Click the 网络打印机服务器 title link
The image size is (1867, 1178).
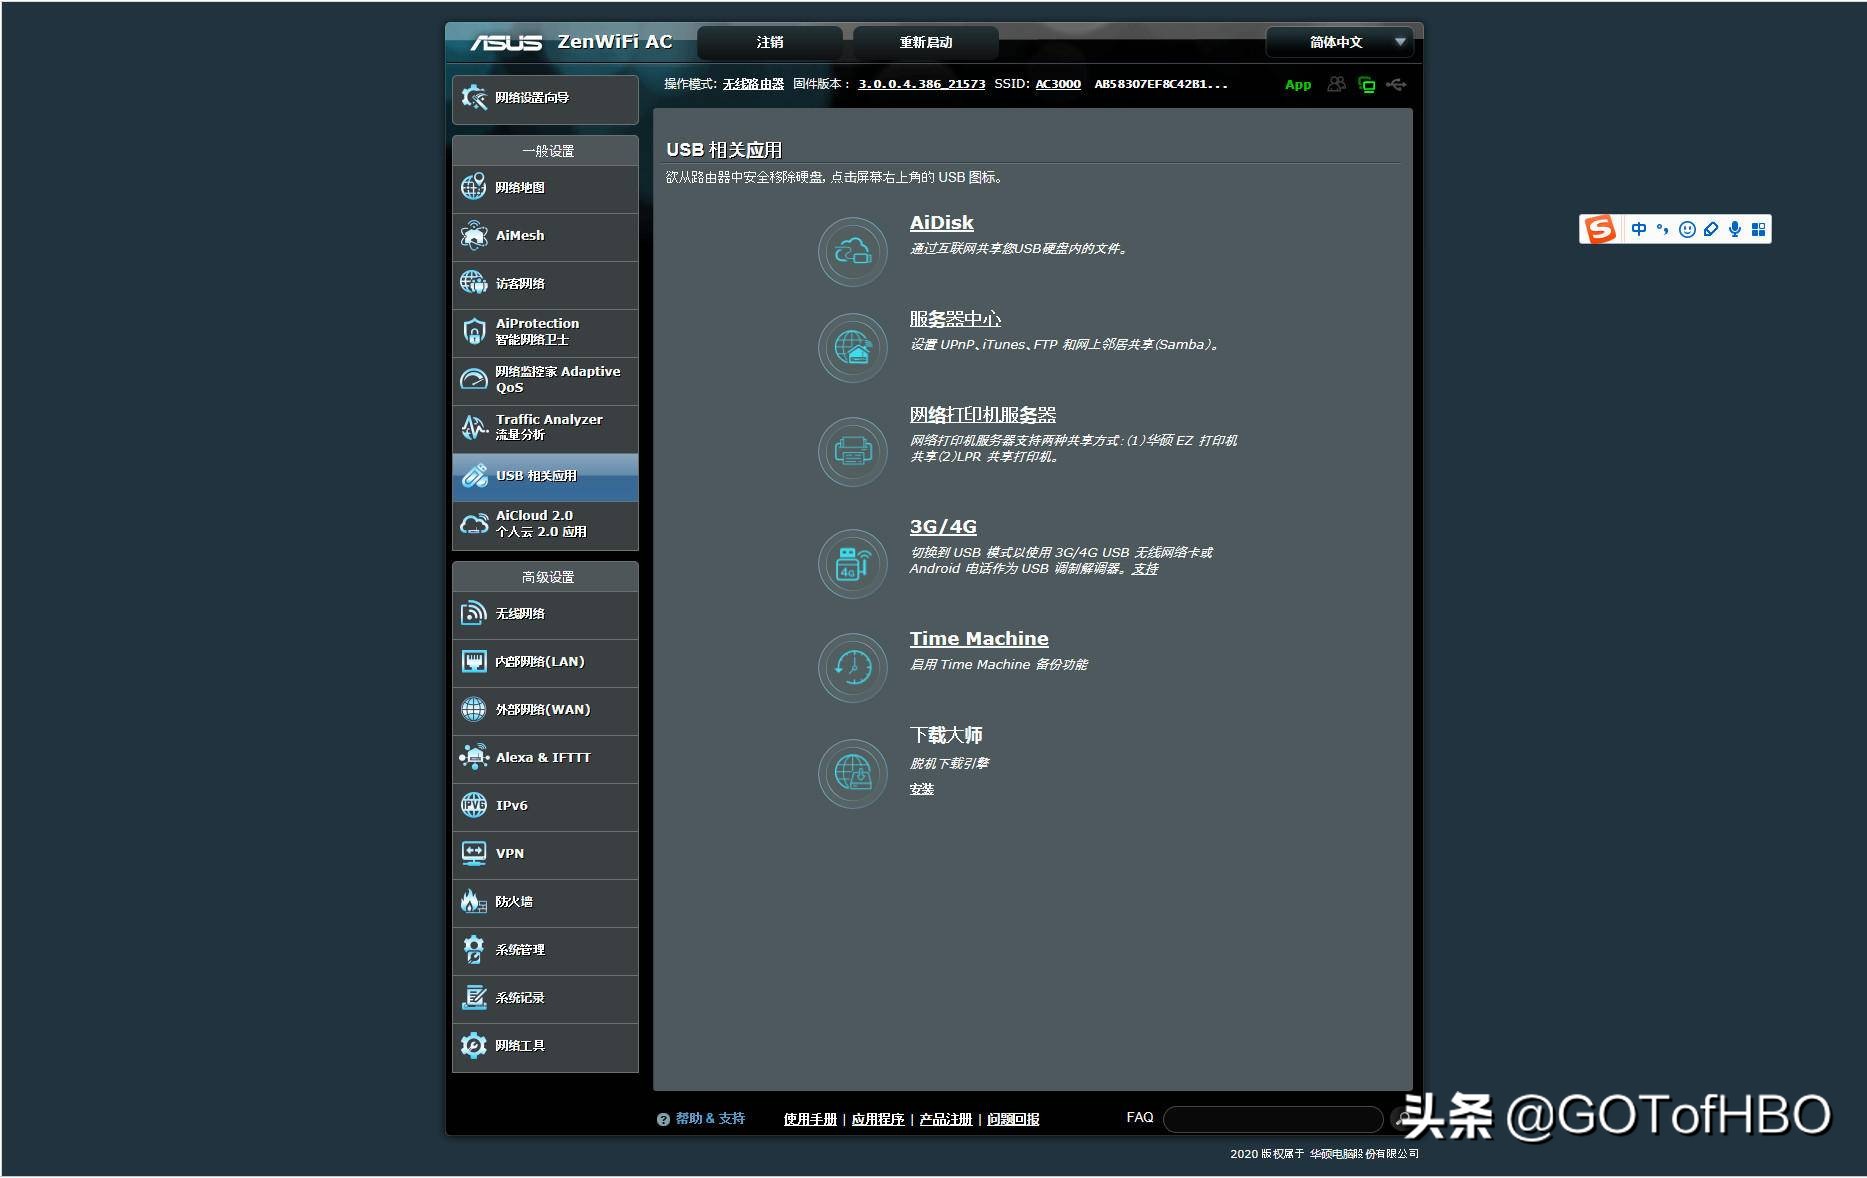[983, 415]
